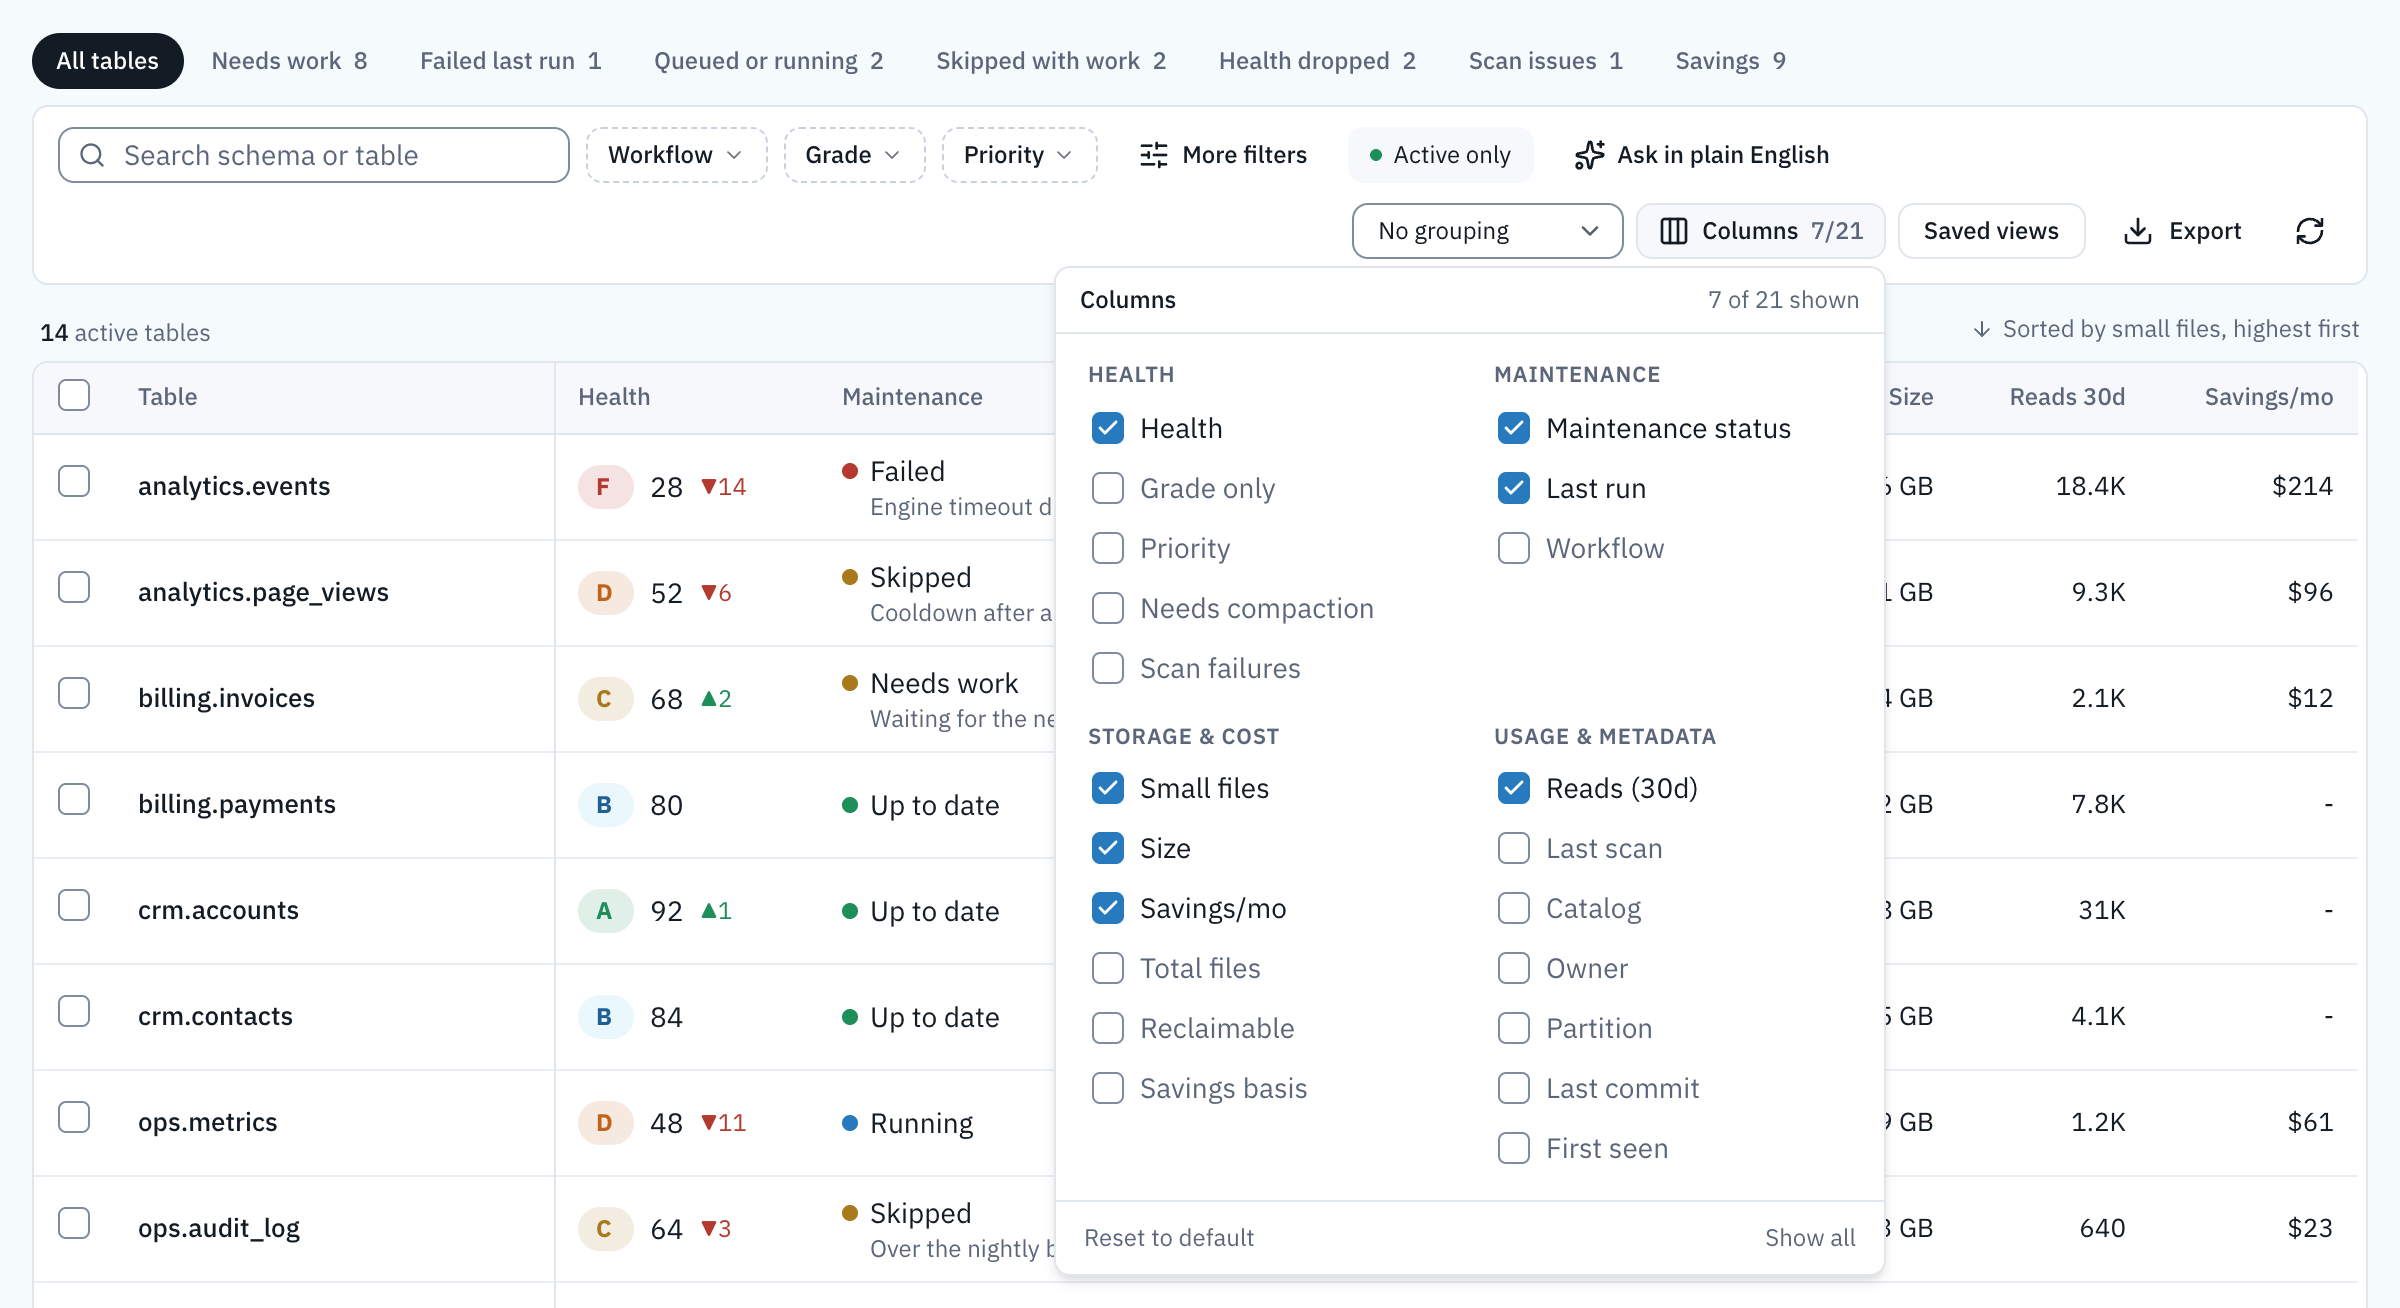This screenshot has width=2400, height=1308.
Task: Click the D grade badge for ops.metrics
Action: pyautogui.click(x=604, y=1123)
